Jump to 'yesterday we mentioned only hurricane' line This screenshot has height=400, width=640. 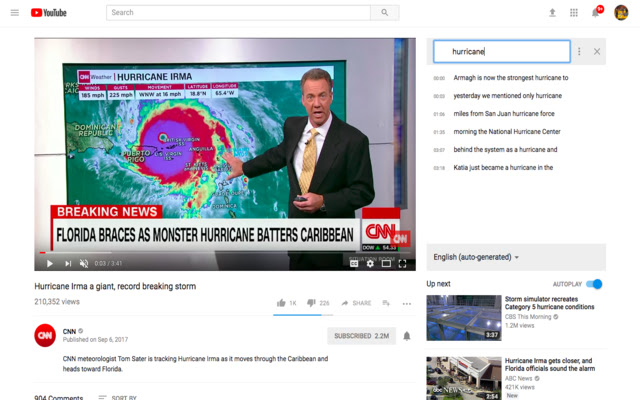click(x=508, y=96)
